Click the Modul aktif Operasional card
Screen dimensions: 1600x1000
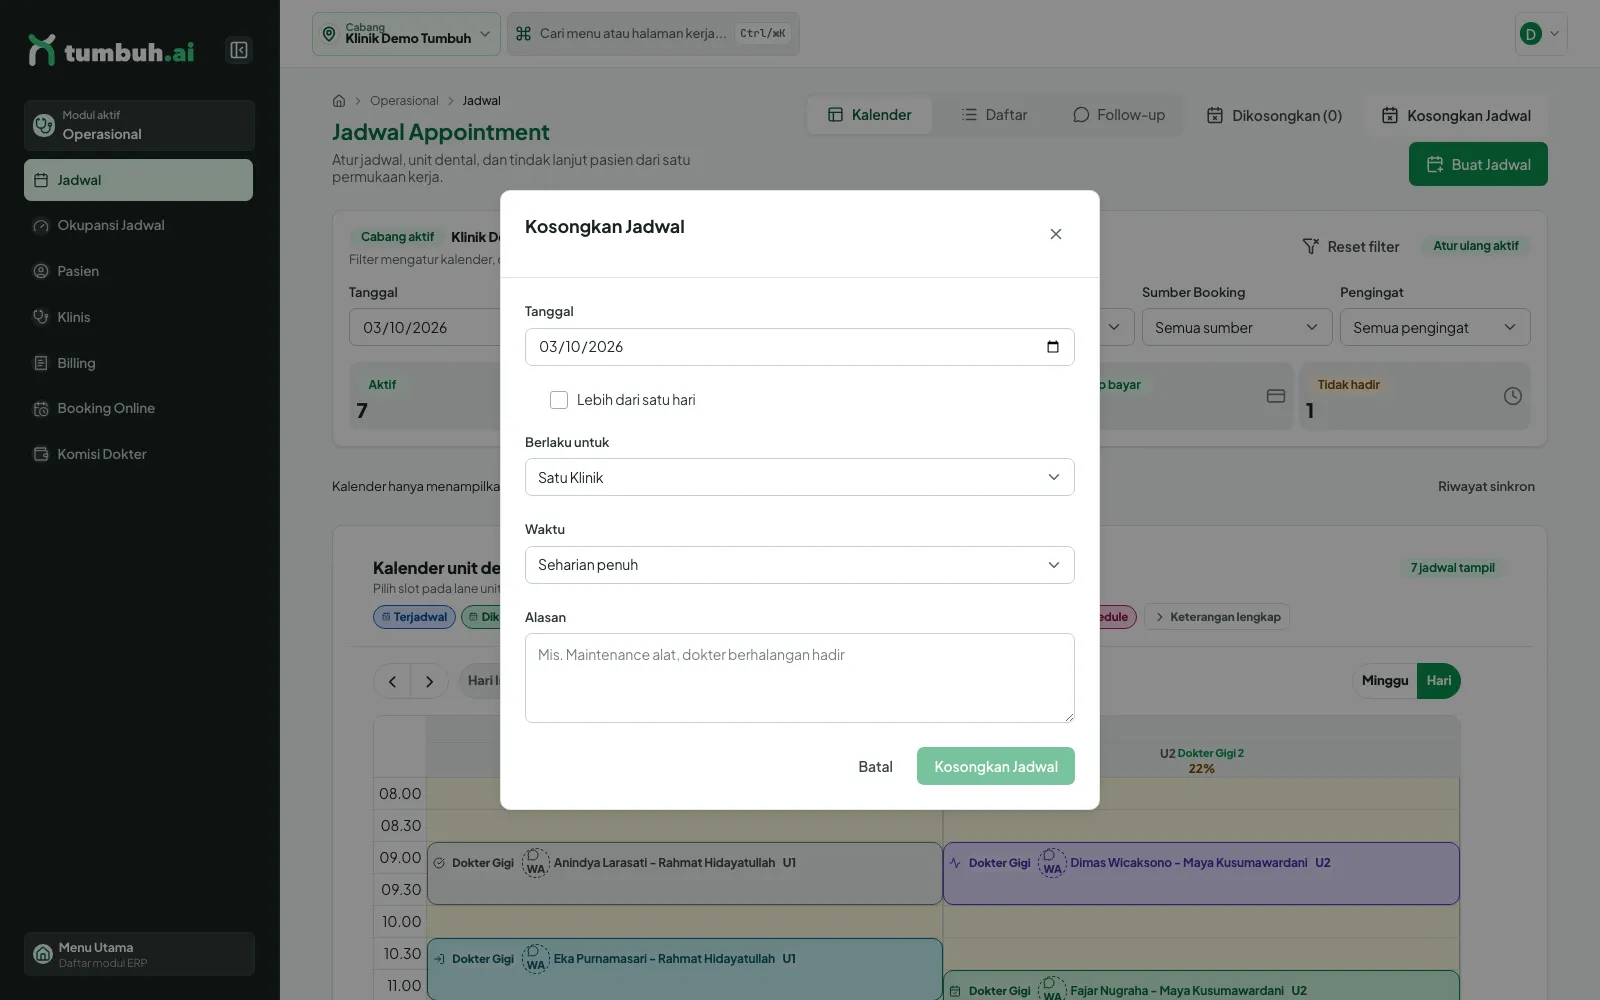point(139,125)
